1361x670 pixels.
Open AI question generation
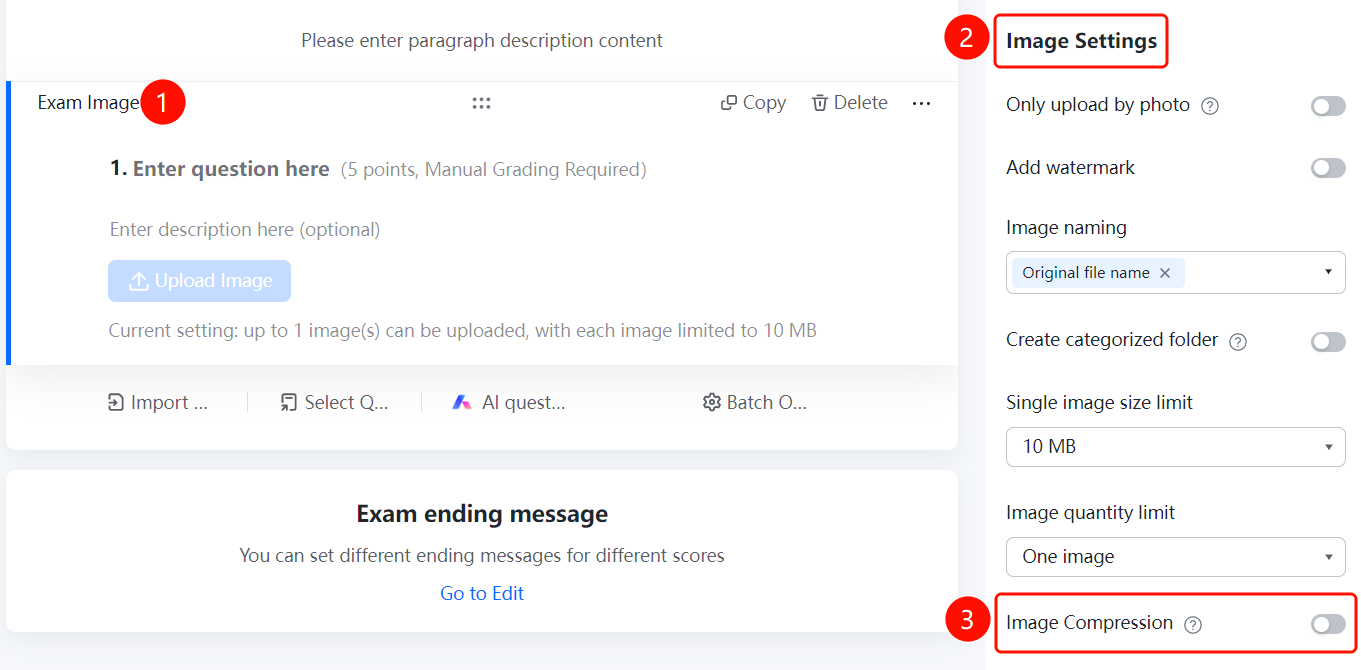tap(508, 402)
